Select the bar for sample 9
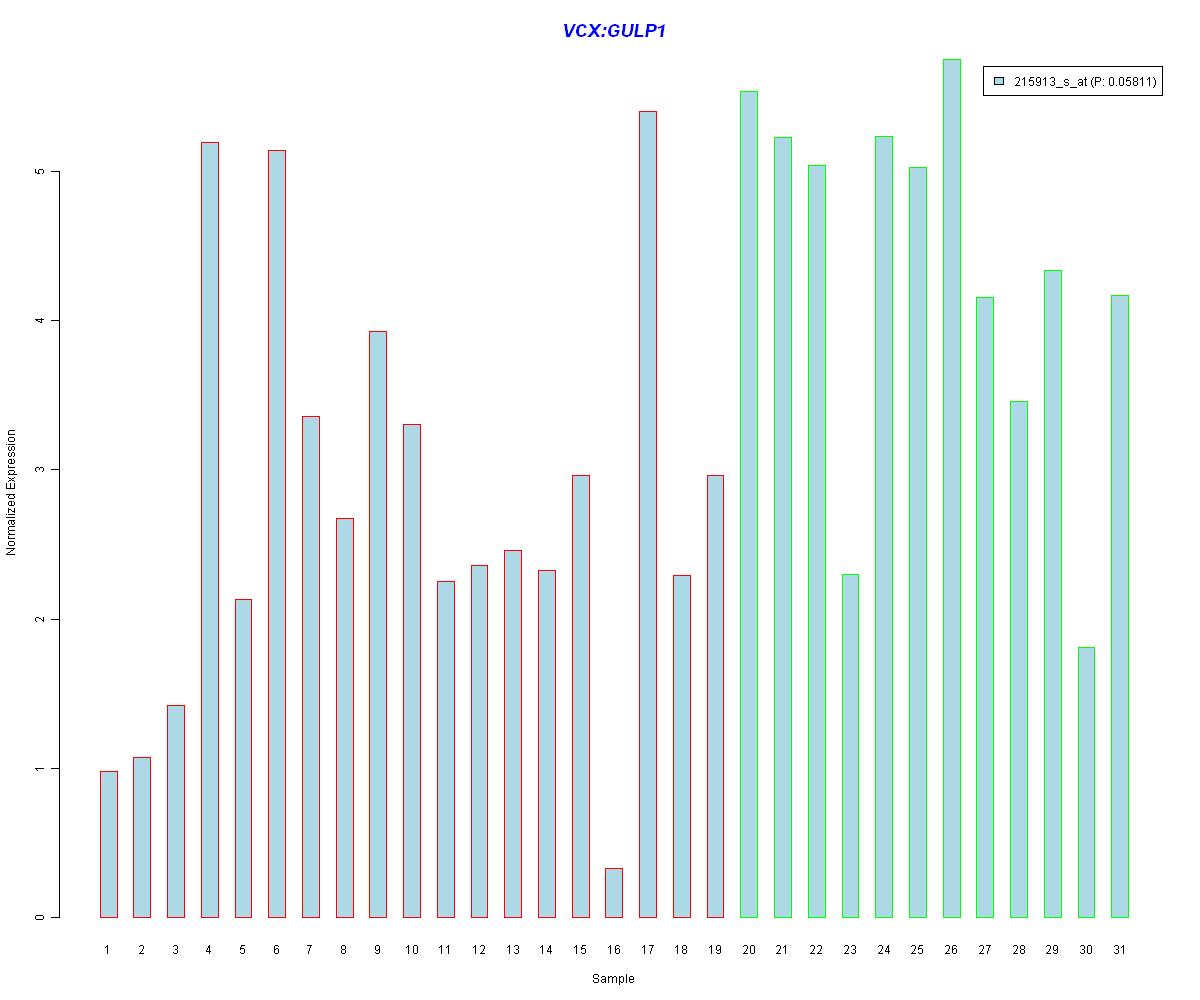 [378, 624]
